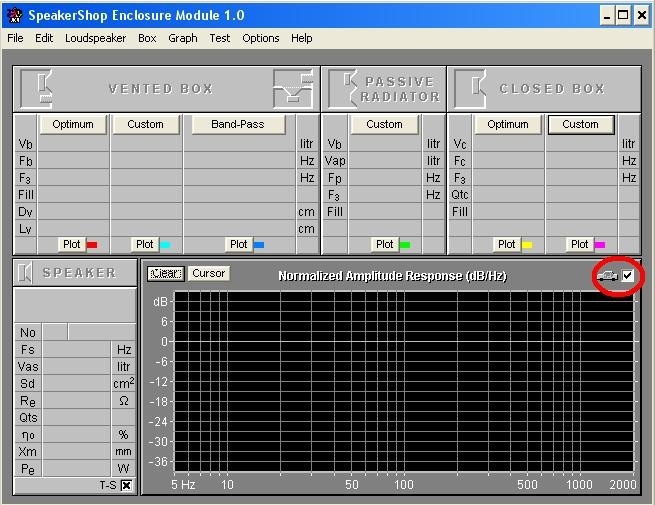Click the vented box speaker icon
The width and height of the screenshot is (655, 505).
(x=38, y=88)
